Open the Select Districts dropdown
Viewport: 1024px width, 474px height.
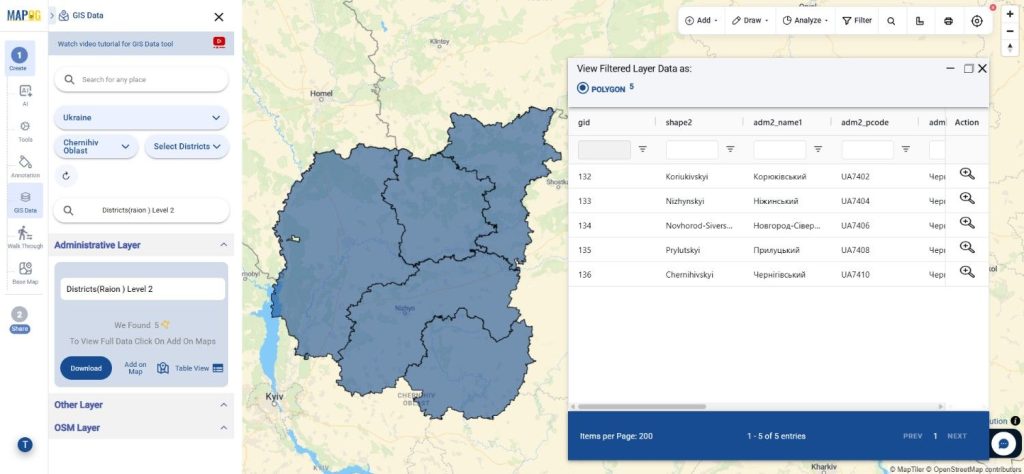[x=187, y=146]
